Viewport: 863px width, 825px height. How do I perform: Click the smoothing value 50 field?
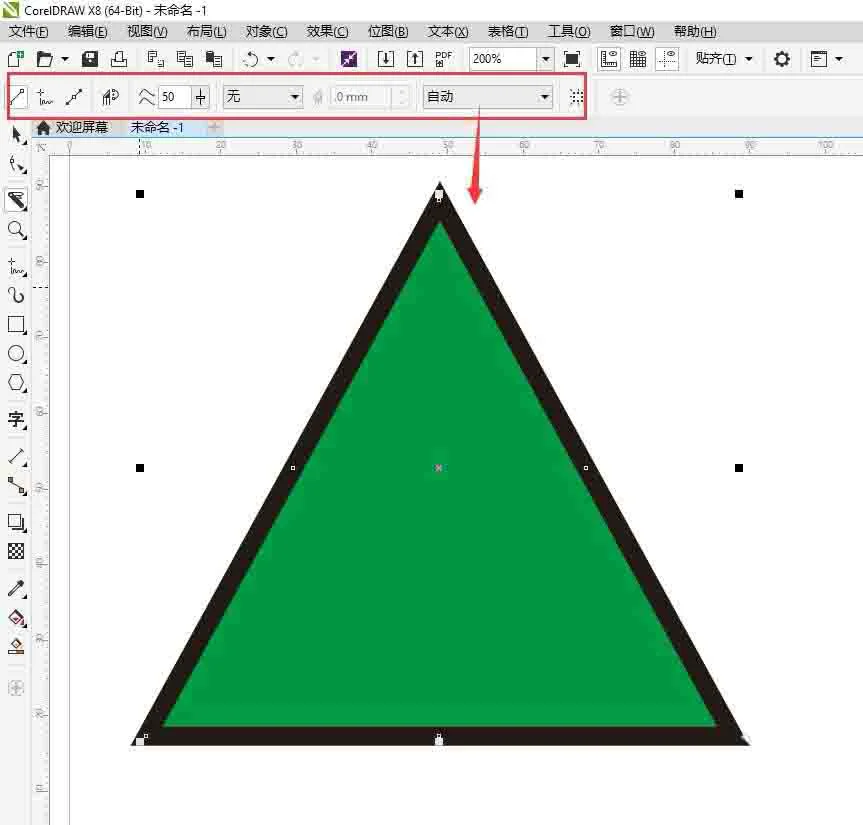point(174,97)
